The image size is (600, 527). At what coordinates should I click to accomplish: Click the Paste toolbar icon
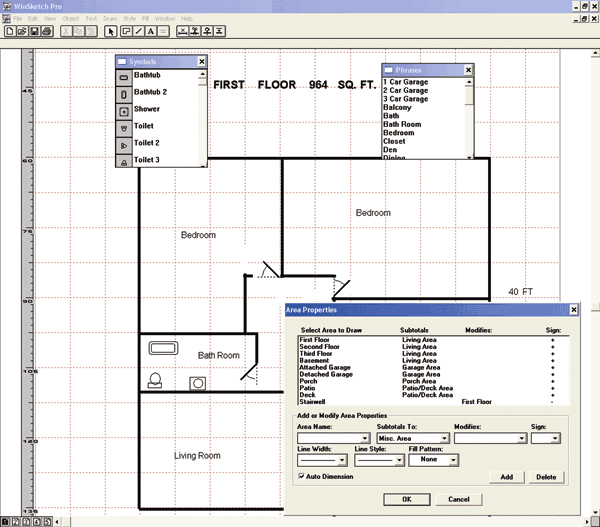click(91, 31)
